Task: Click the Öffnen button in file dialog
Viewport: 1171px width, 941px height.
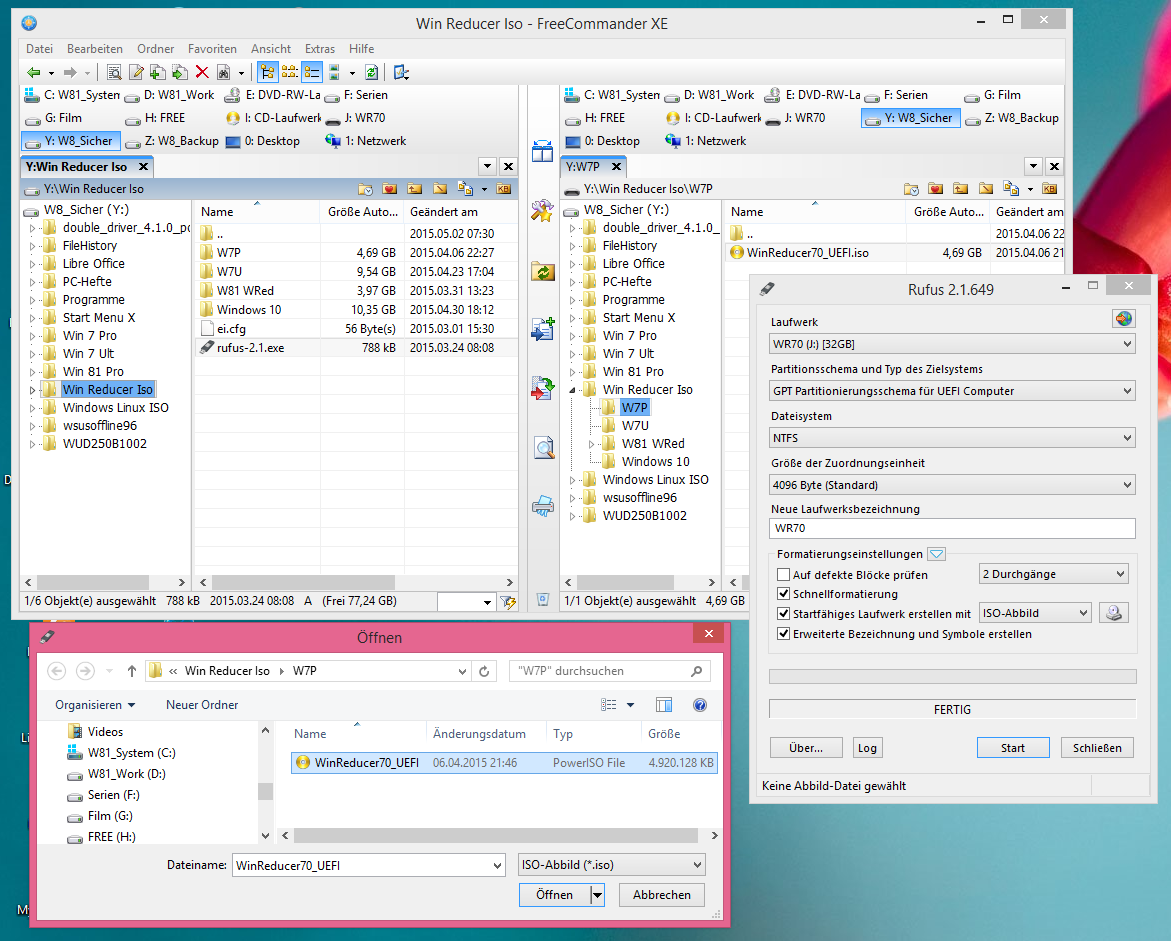Action: click(x=554, y=895)
